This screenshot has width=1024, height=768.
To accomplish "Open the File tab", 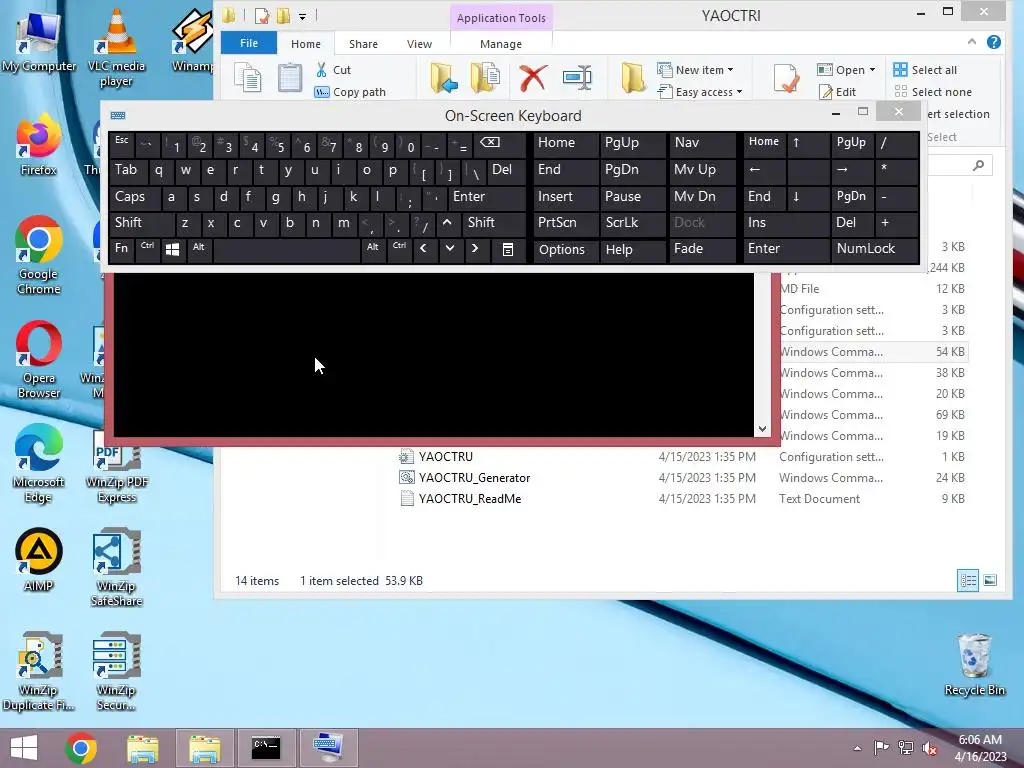I will tap(249, 43).
